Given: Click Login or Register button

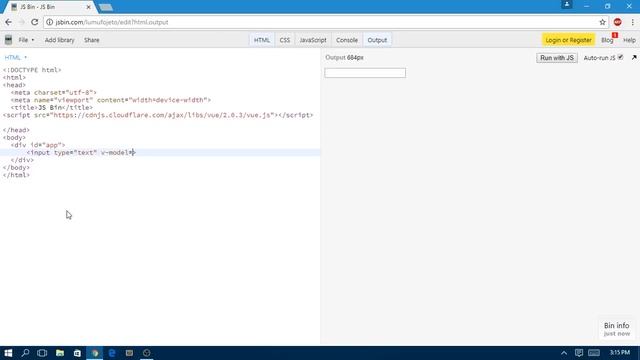Looking at the screenshot, I should pyautogui.click(x=568, y=40).
